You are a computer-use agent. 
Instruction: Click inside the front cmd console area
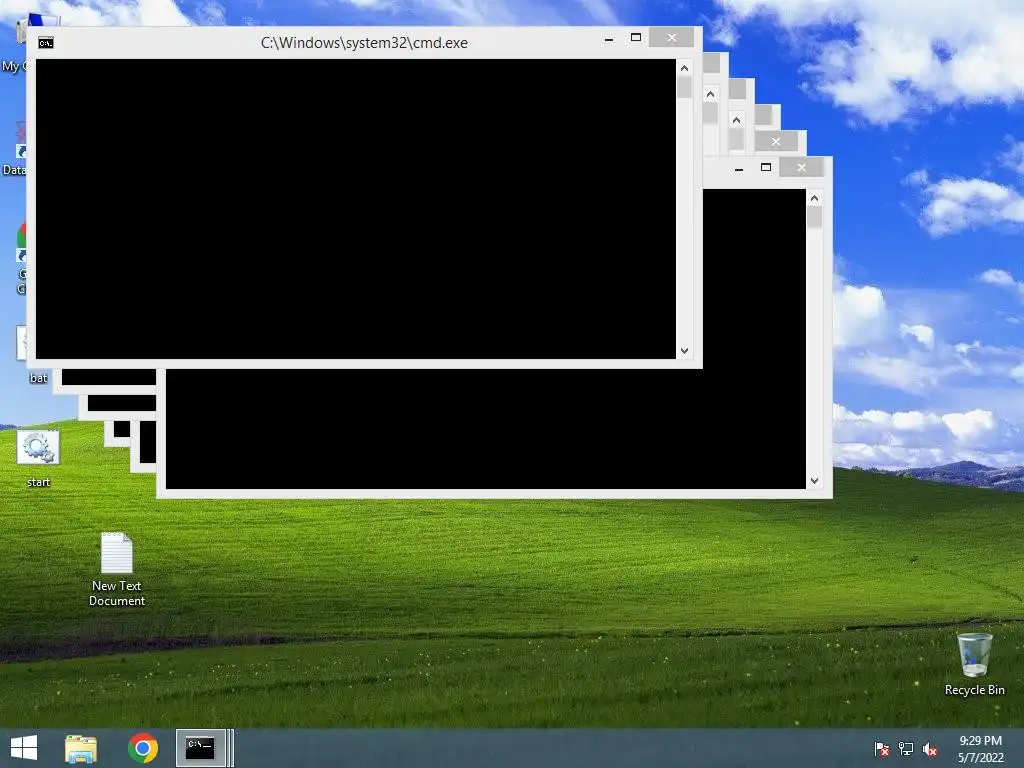355,209
